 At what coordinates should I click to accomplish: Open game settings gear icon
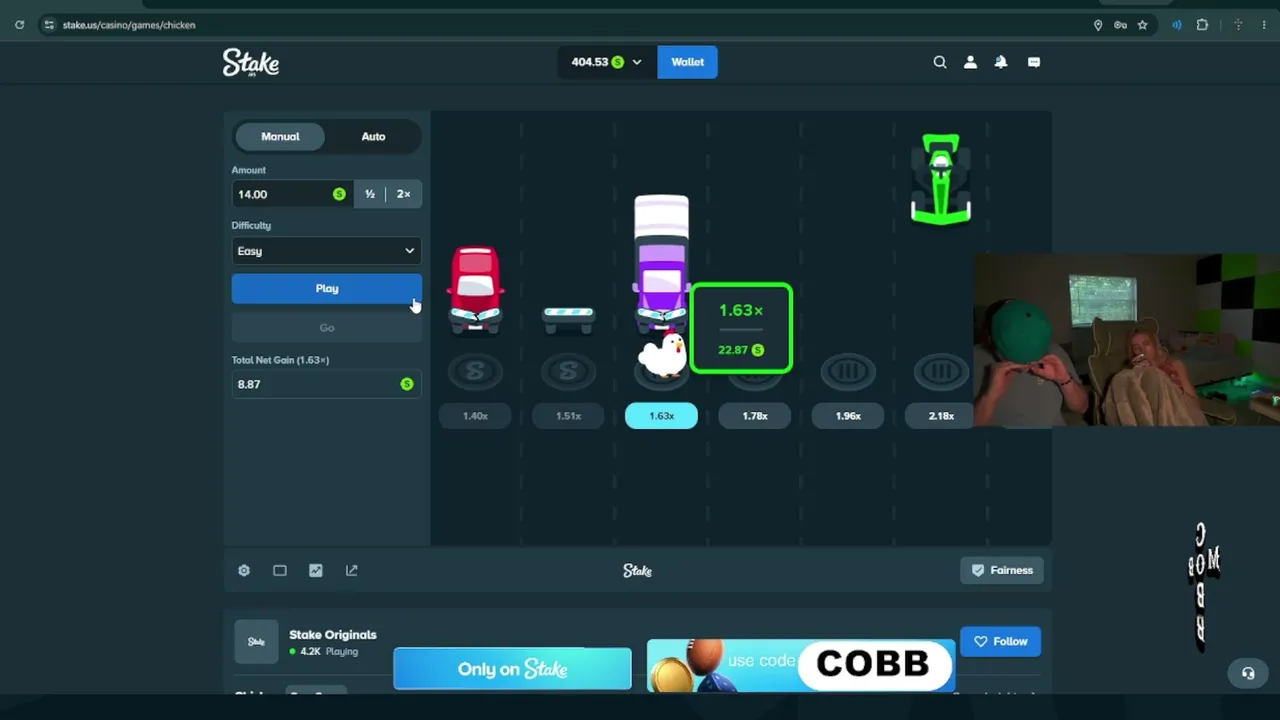[244, 570]
